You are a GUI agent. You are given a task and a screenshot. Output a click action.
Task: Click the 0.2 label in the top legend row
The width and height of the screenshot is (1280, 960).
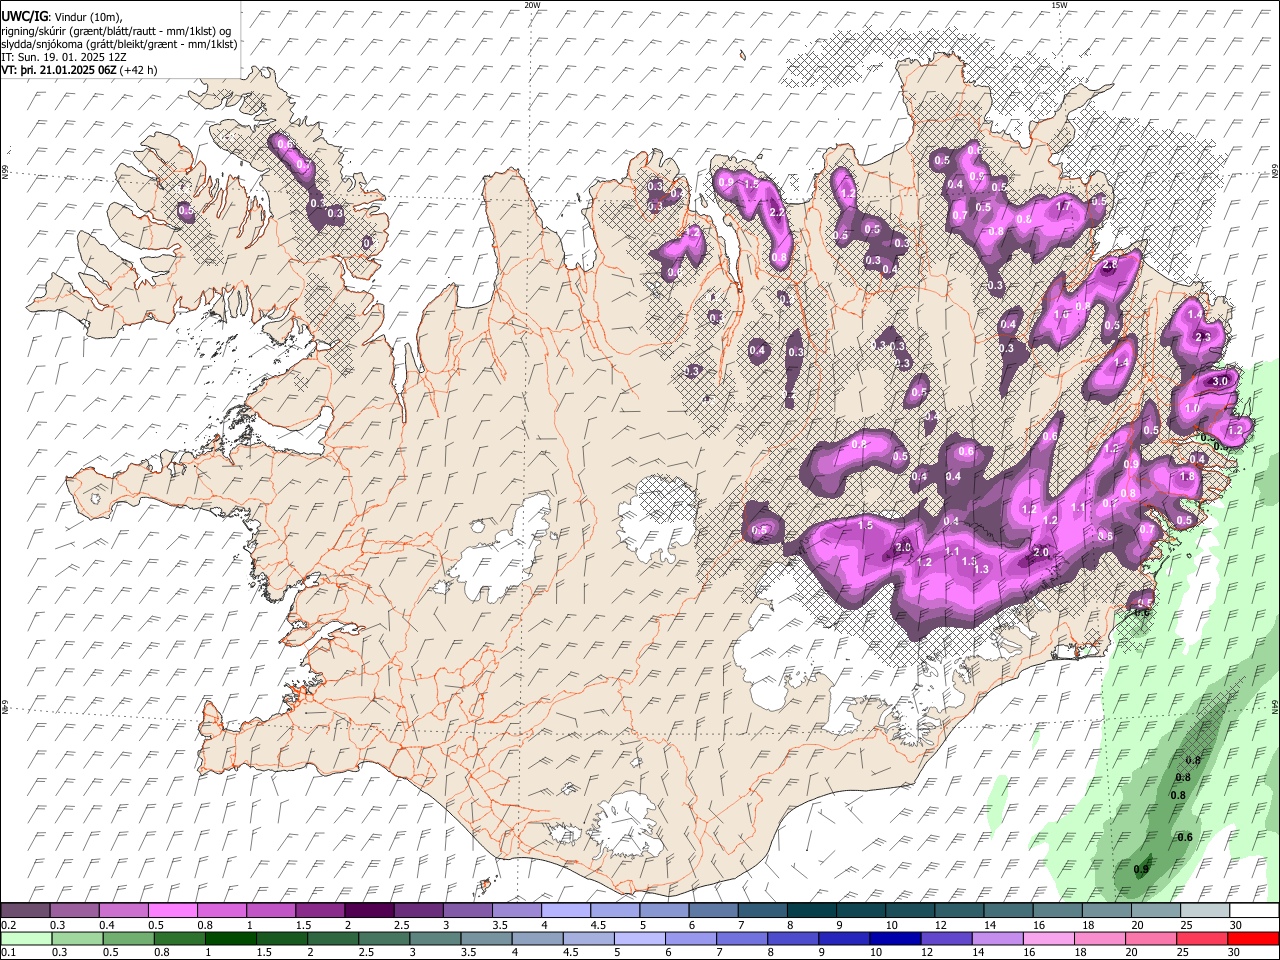pos(9,925)
